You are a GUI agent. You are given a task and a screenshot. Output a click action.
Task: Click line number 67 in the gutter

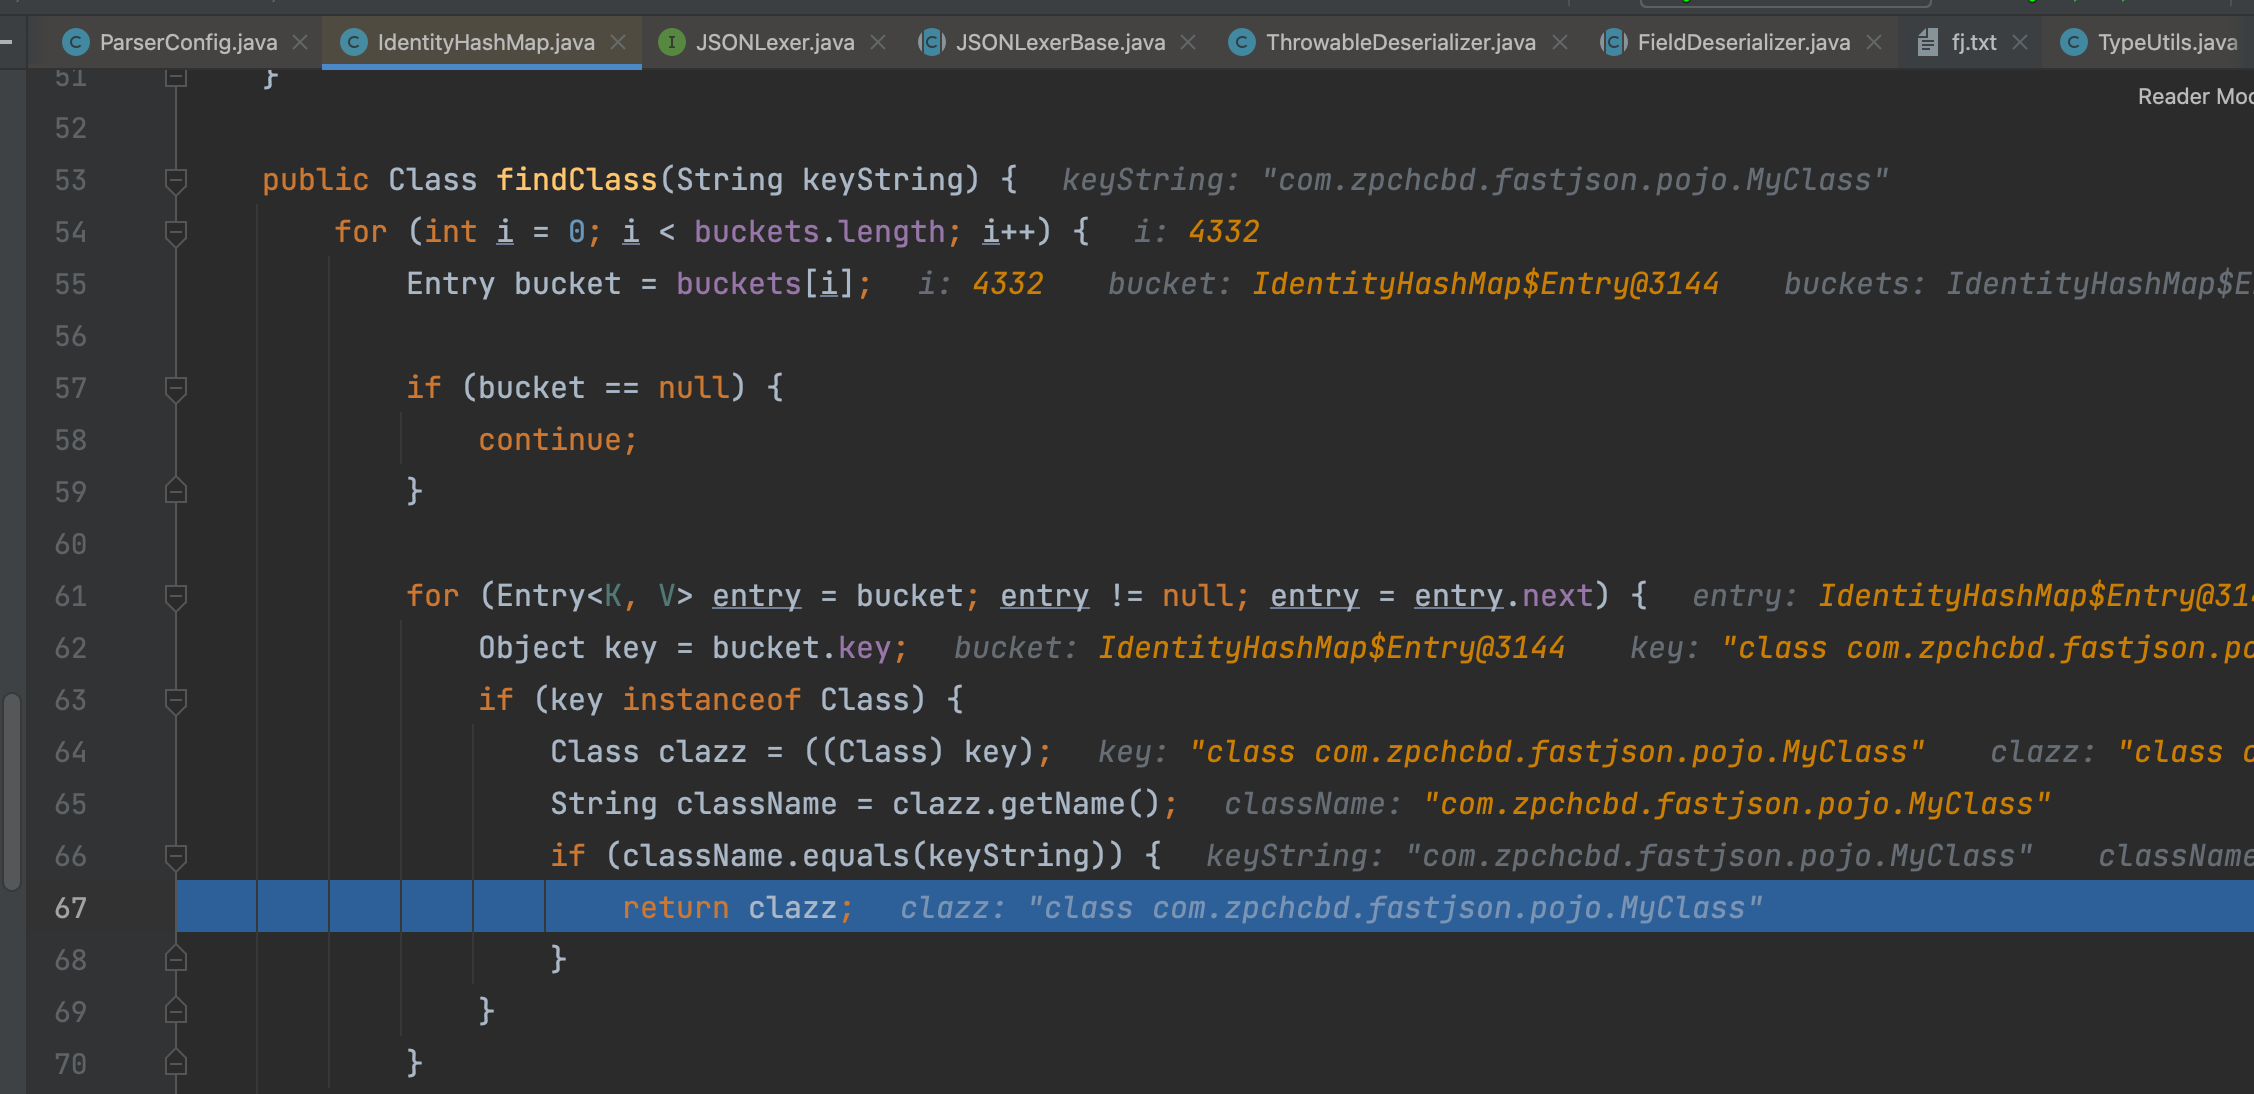click(x=70, y=907)
